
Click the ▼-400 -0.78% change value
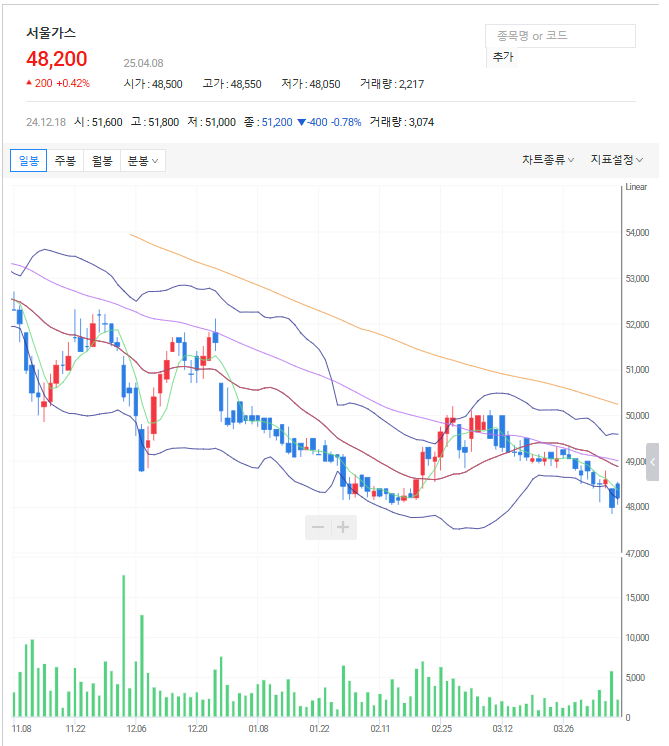tap(329, 122)
